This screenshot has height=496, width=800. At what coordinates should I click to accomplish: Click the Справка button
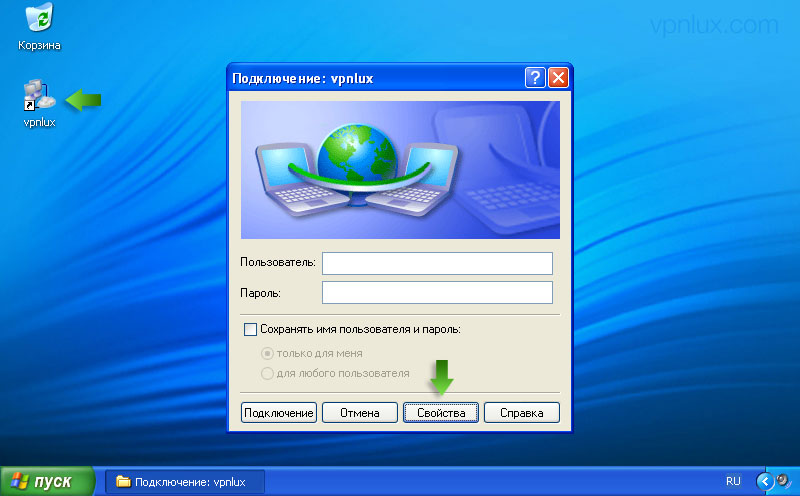521,412
